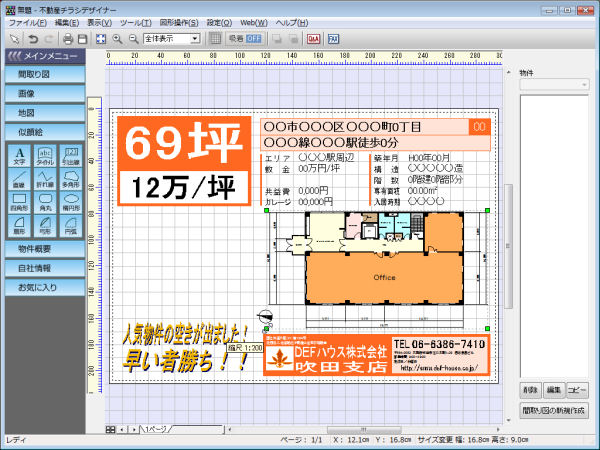Open the 全体表示 zoom dropdown
Viewport: 600px width, 450px height.
point(194,38)
